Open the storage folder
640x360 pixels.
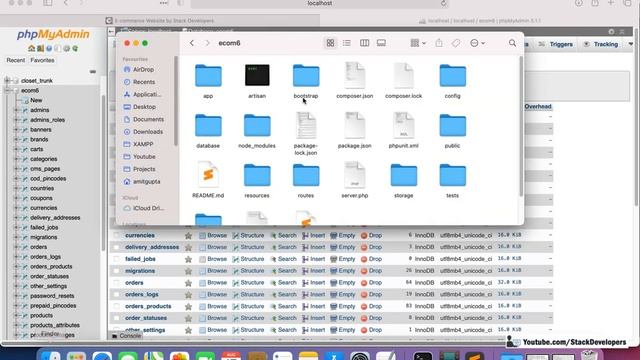point(404,175)
